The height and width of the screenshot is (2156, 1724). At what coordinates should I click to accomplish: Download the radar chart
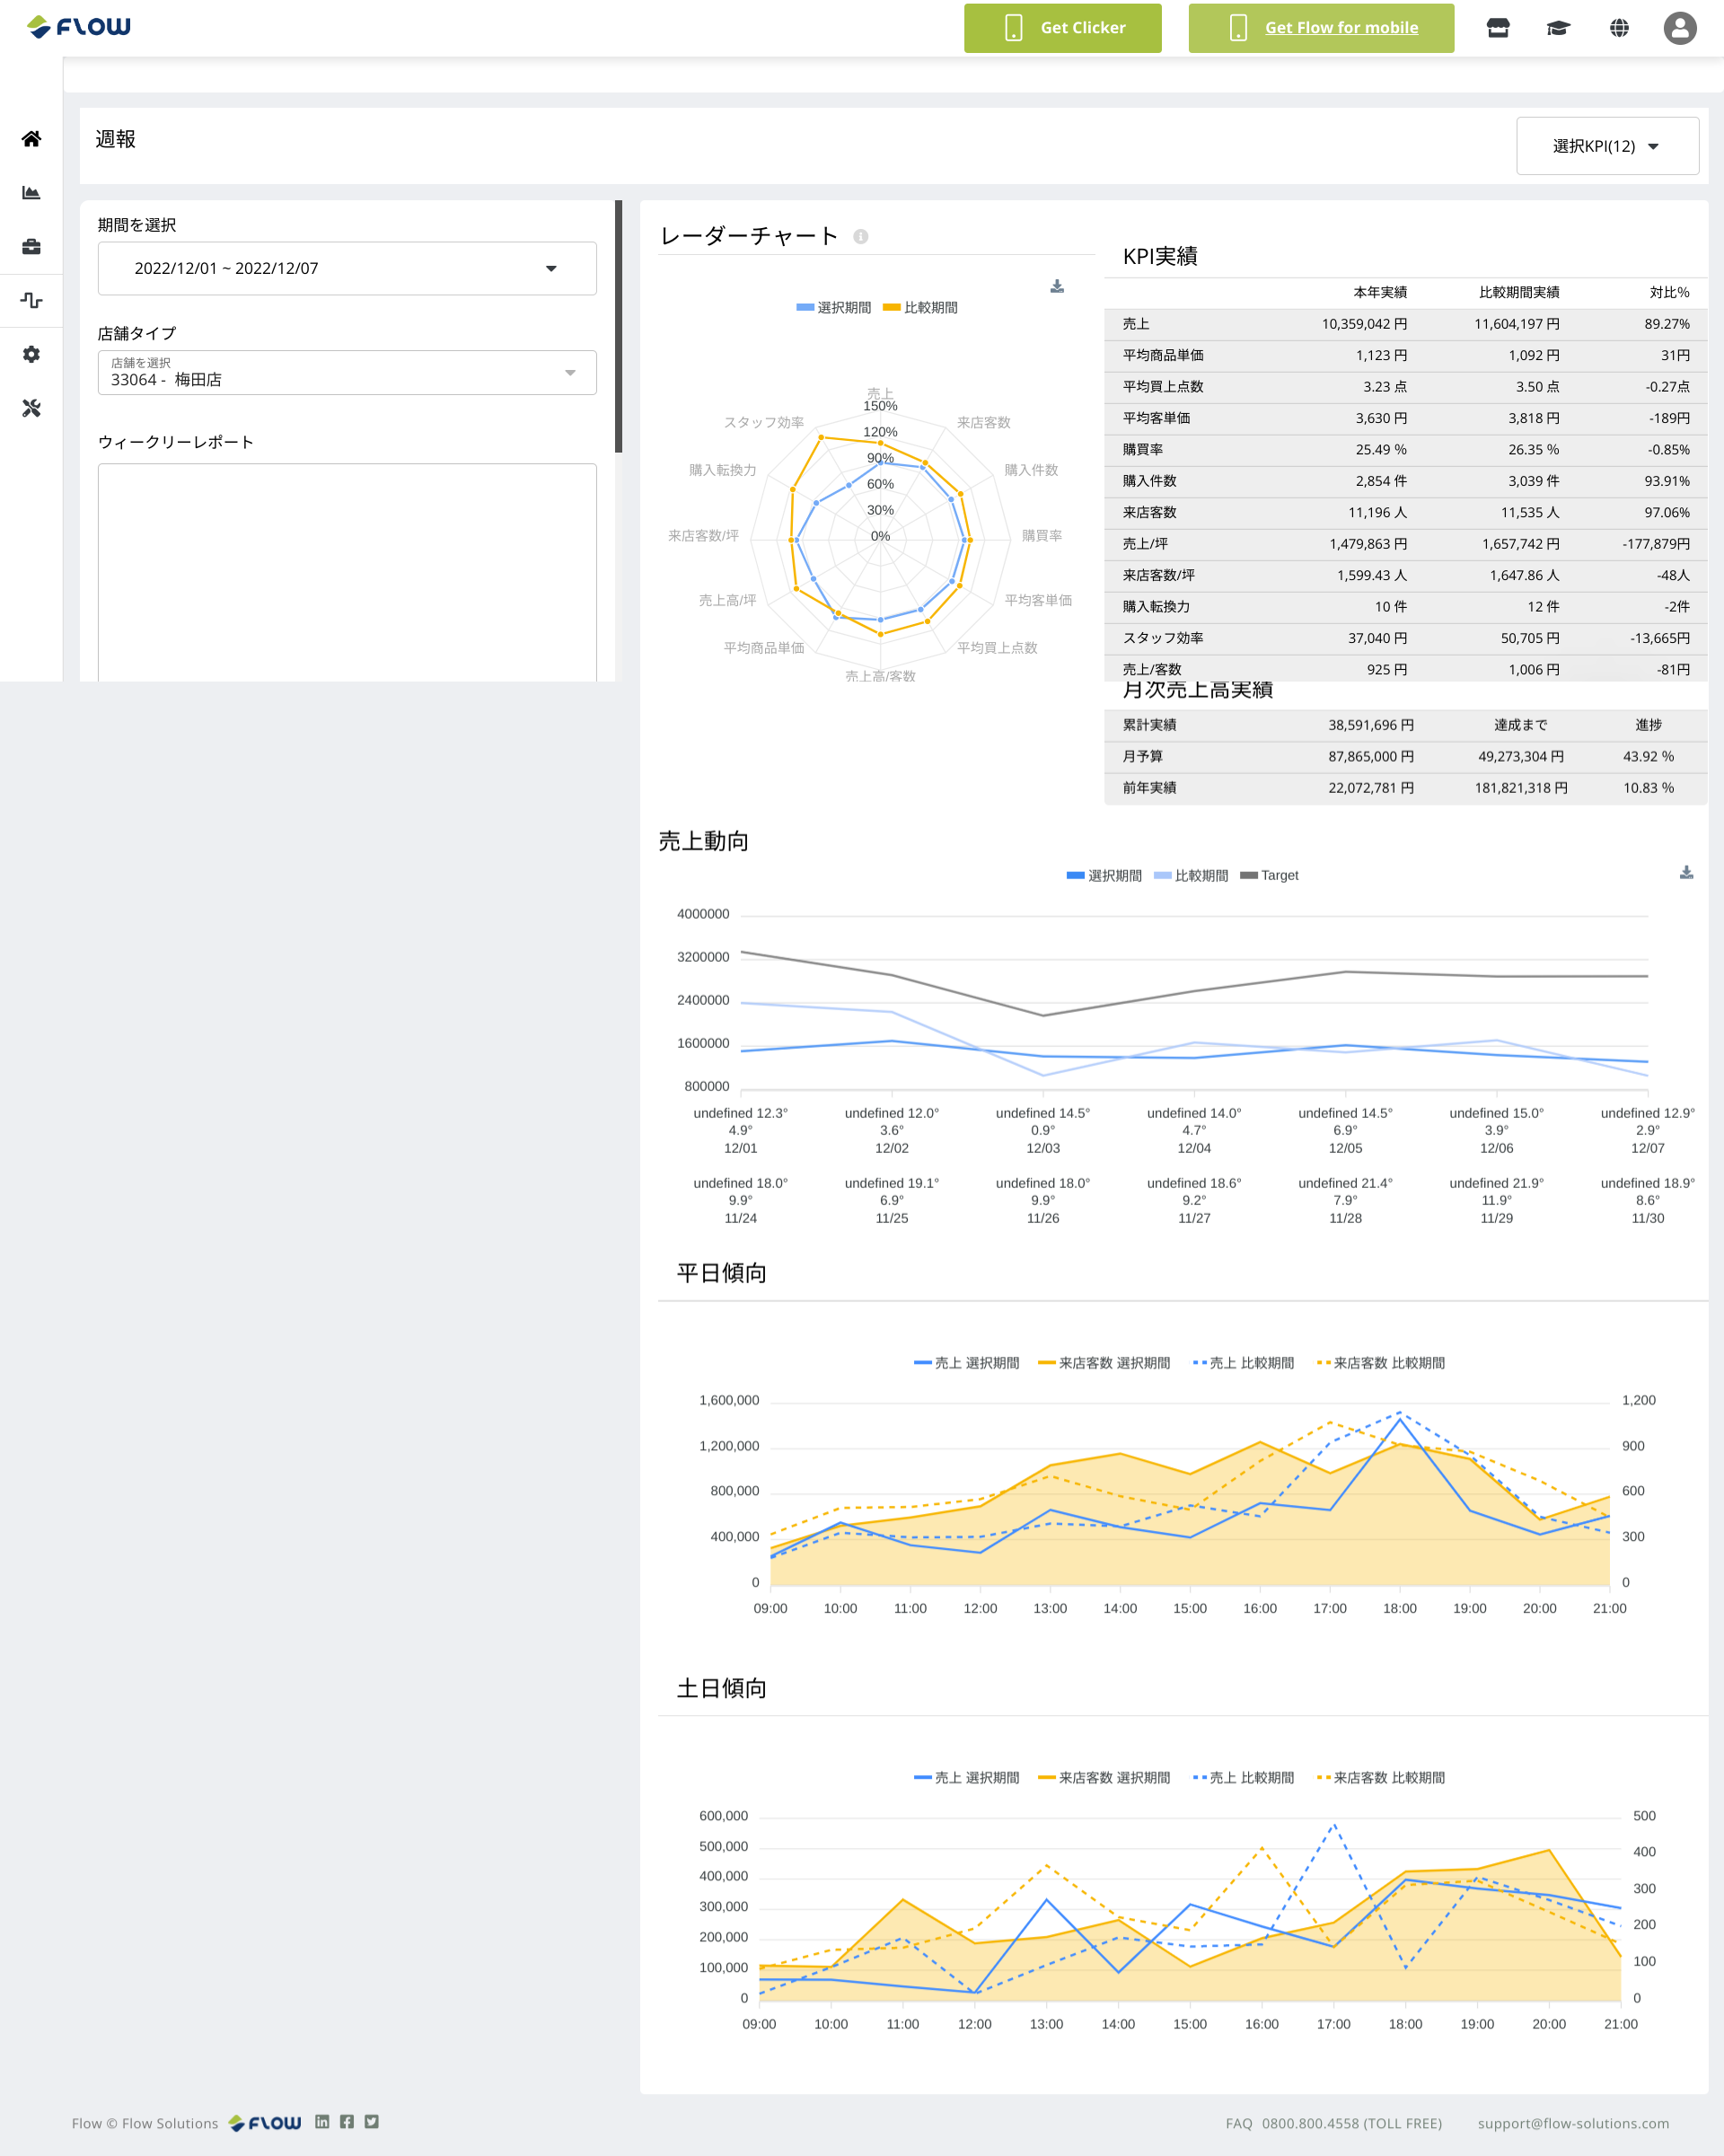tap(1057, 287)
